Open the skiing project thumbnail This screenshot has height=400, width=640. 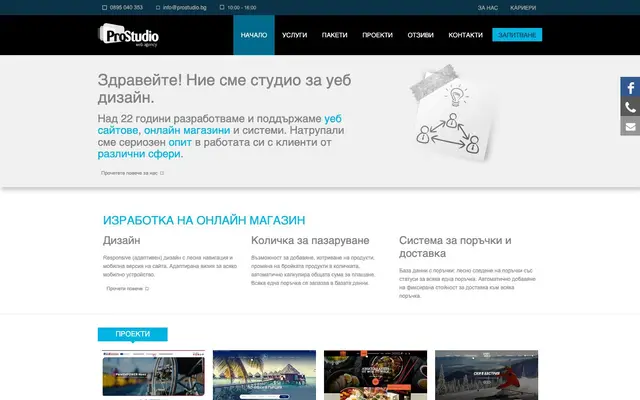pyautogui.click(x=487, y=375)
